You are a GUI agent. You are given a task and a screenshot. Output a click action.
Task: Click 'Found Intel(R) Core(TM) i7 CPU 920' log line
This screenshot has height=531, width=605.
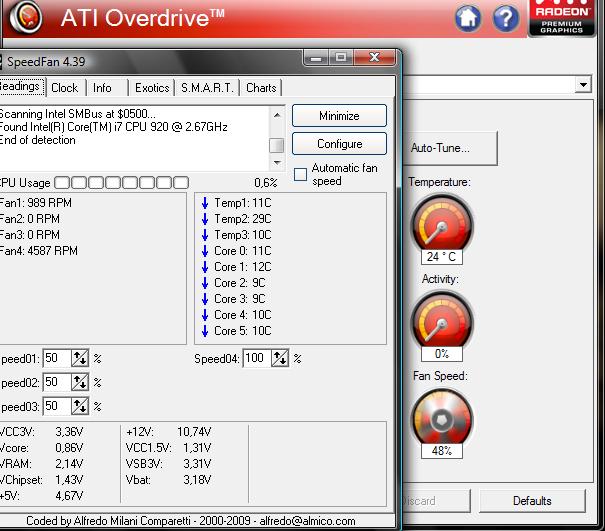114,127
